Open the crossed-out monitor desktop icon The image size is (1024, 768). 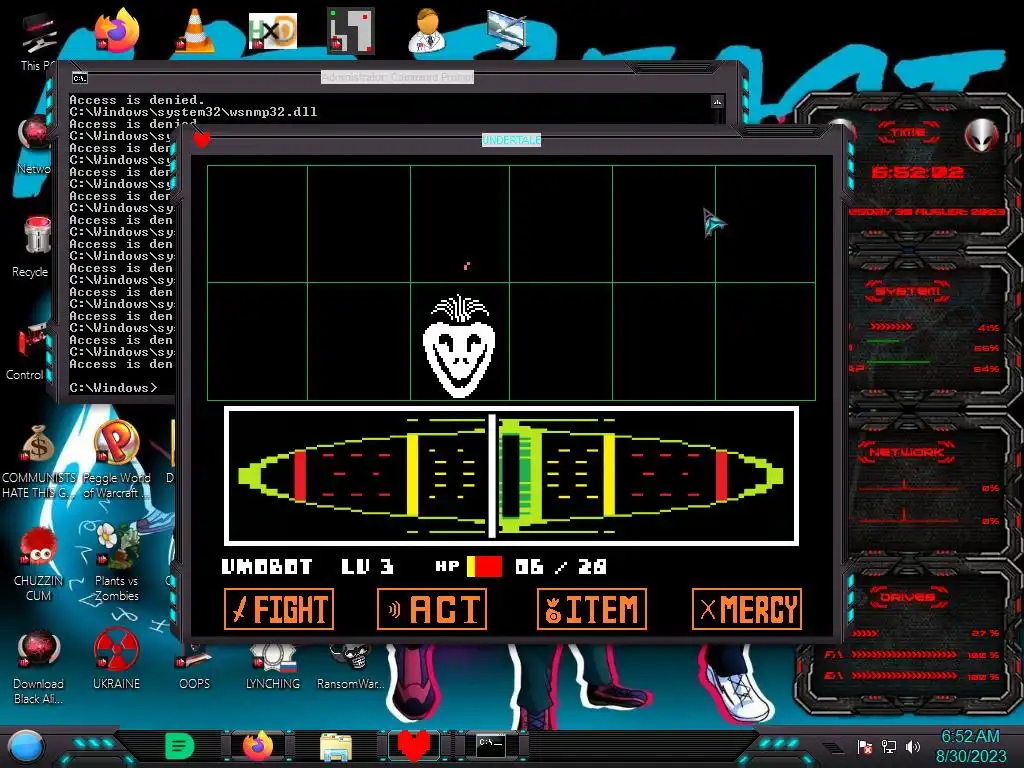click(507, 30)
